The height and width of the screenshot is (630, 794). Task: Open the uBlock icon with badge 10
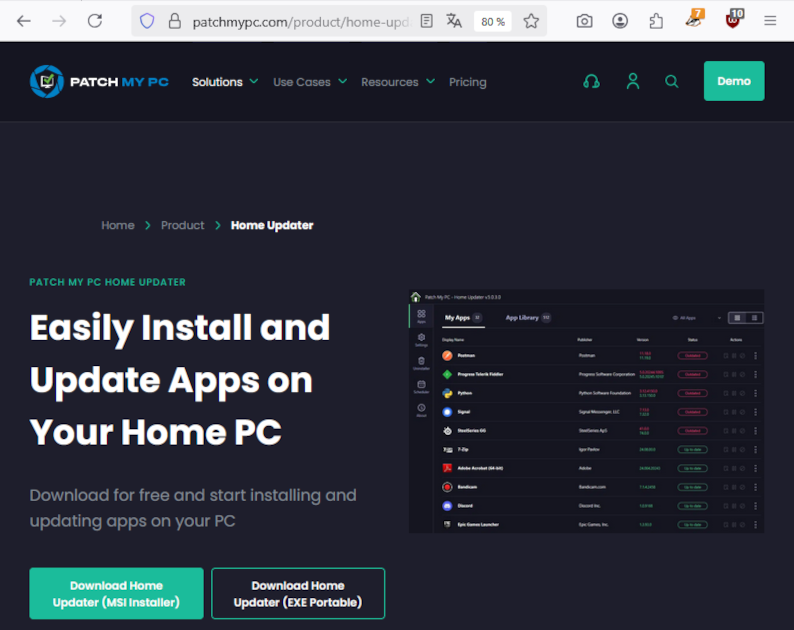point(733,20)
